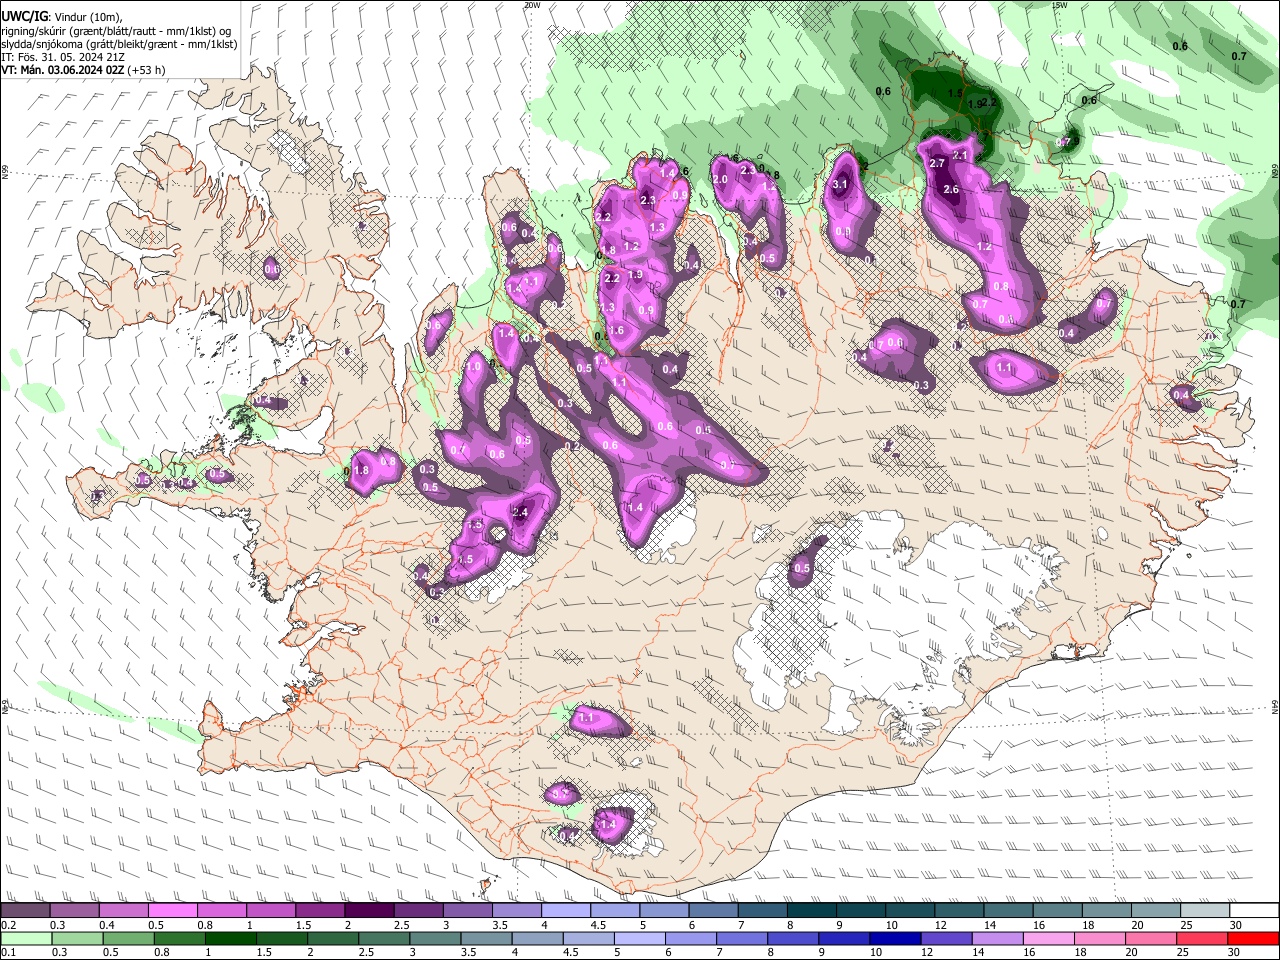
Task: Click the '0.2' label in the upper legend row
Action: (7, 925)
